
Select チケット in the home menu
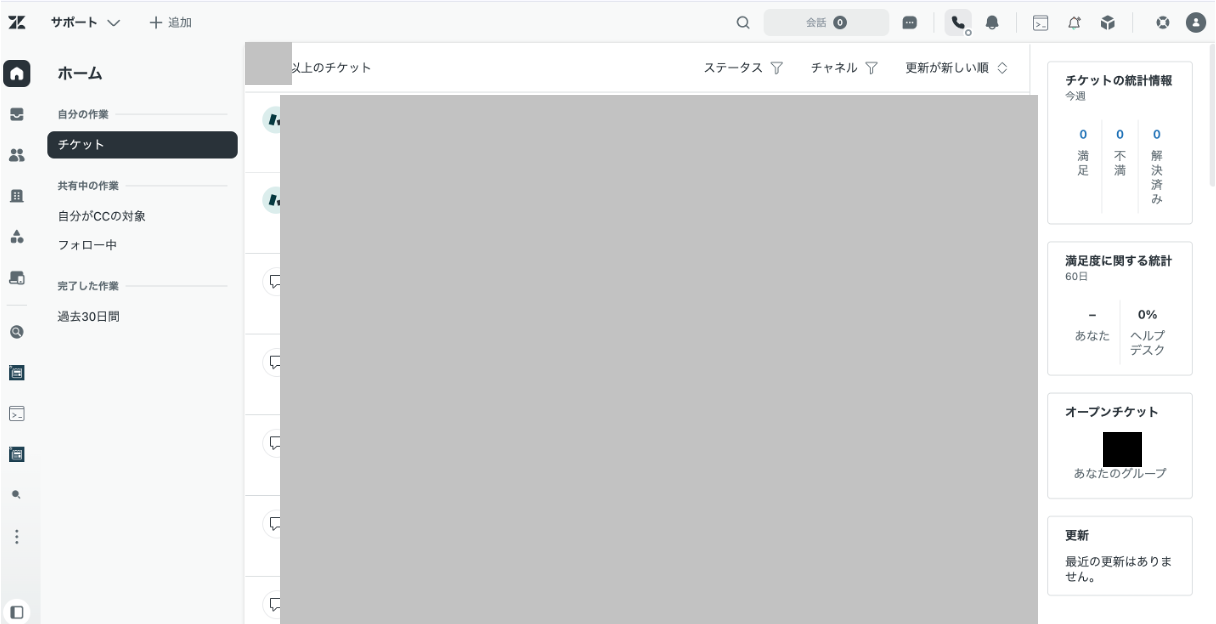tap(142, 145)
